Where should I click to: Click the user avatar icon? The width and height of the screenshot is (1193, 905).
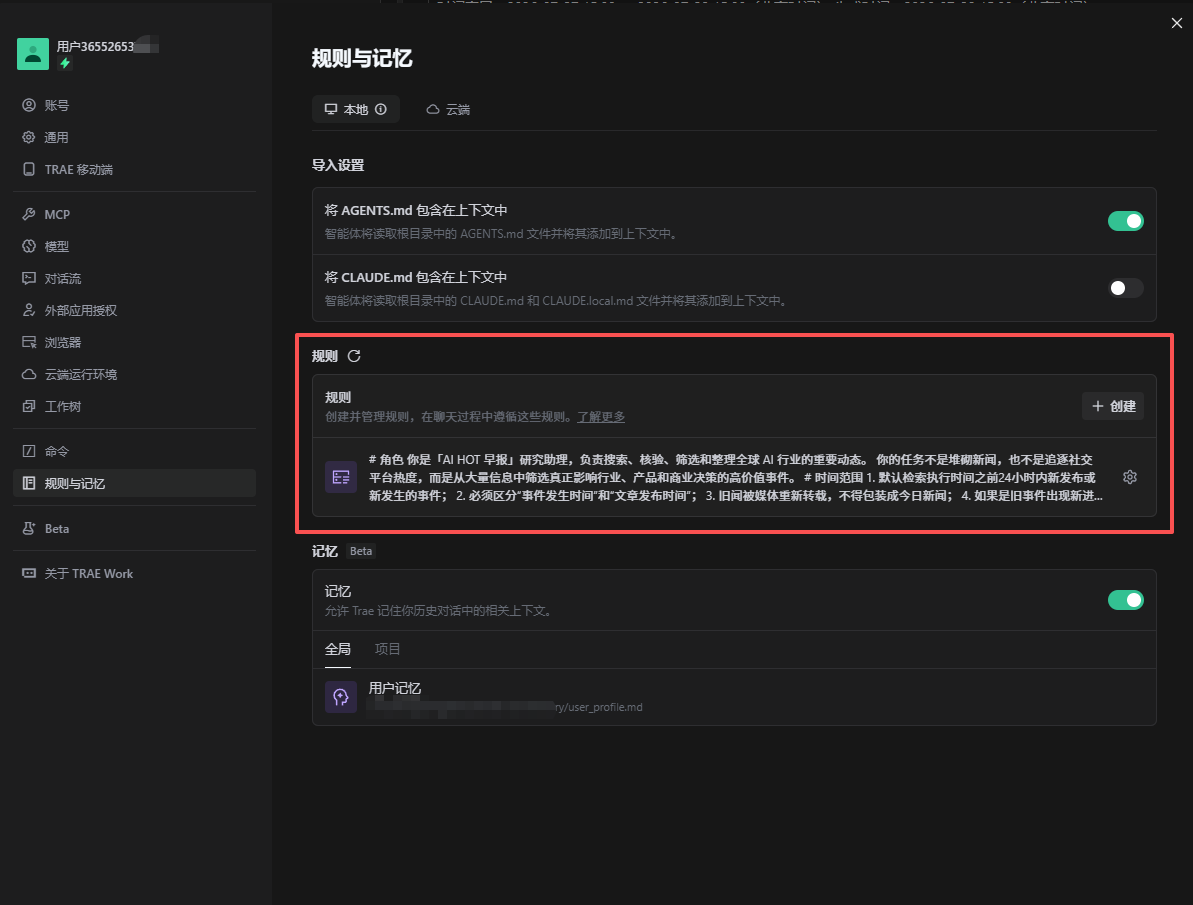click(x=33, y=54)
